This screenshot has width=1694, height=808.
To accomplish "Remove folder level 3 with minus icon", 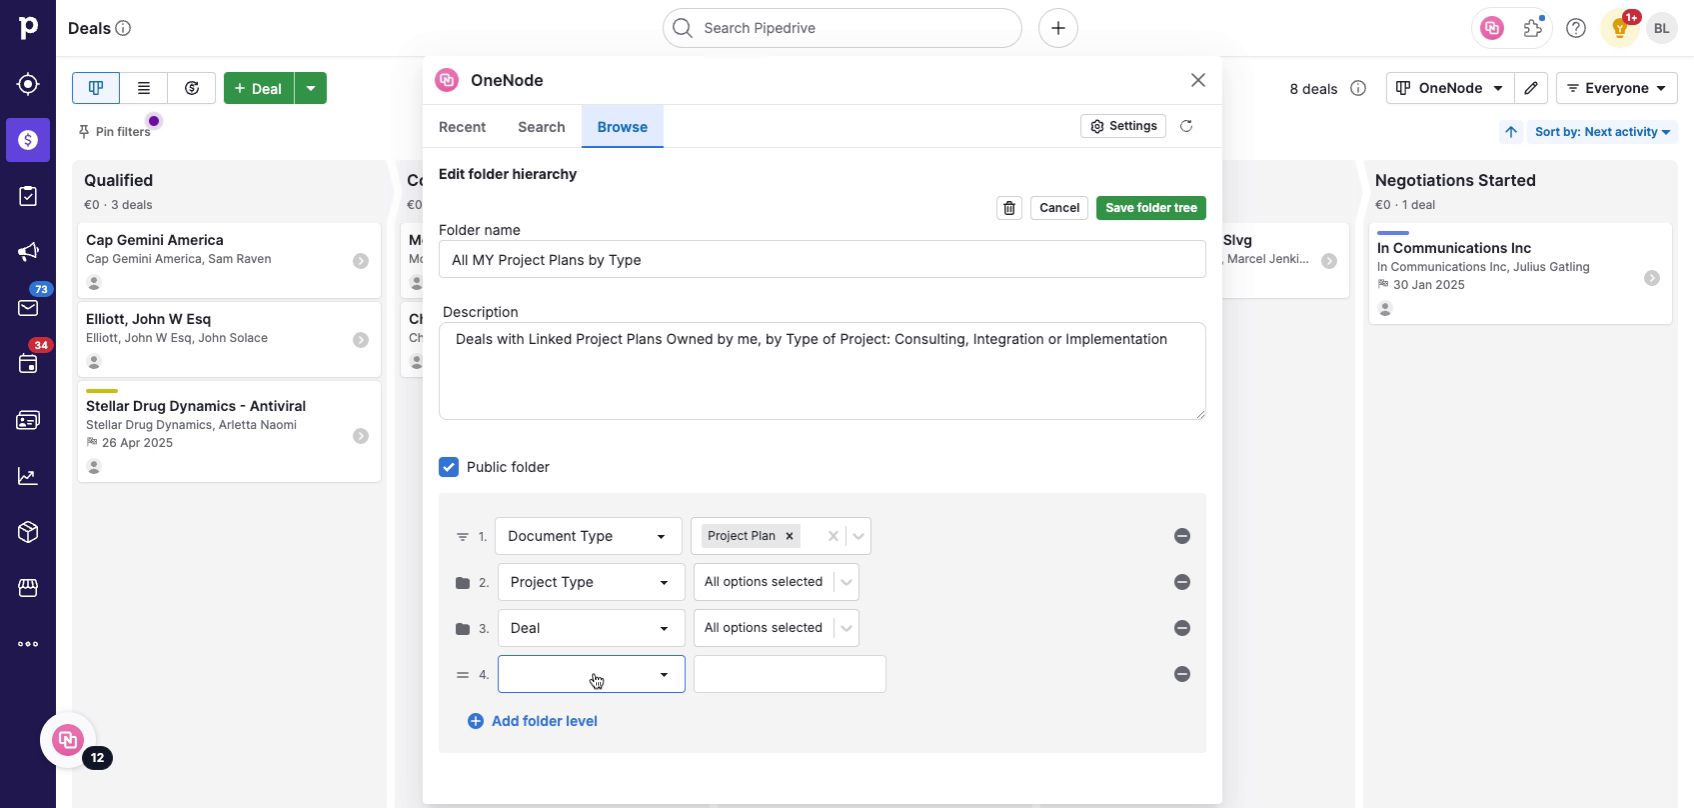I will click(x=1182, y=628).
